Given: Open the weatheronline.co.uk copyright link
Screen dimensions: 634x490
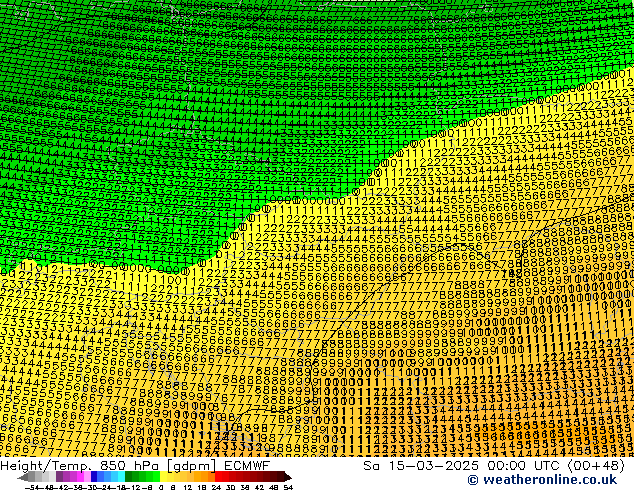Looking at the screenshot, I should click(x=542, y=480).
